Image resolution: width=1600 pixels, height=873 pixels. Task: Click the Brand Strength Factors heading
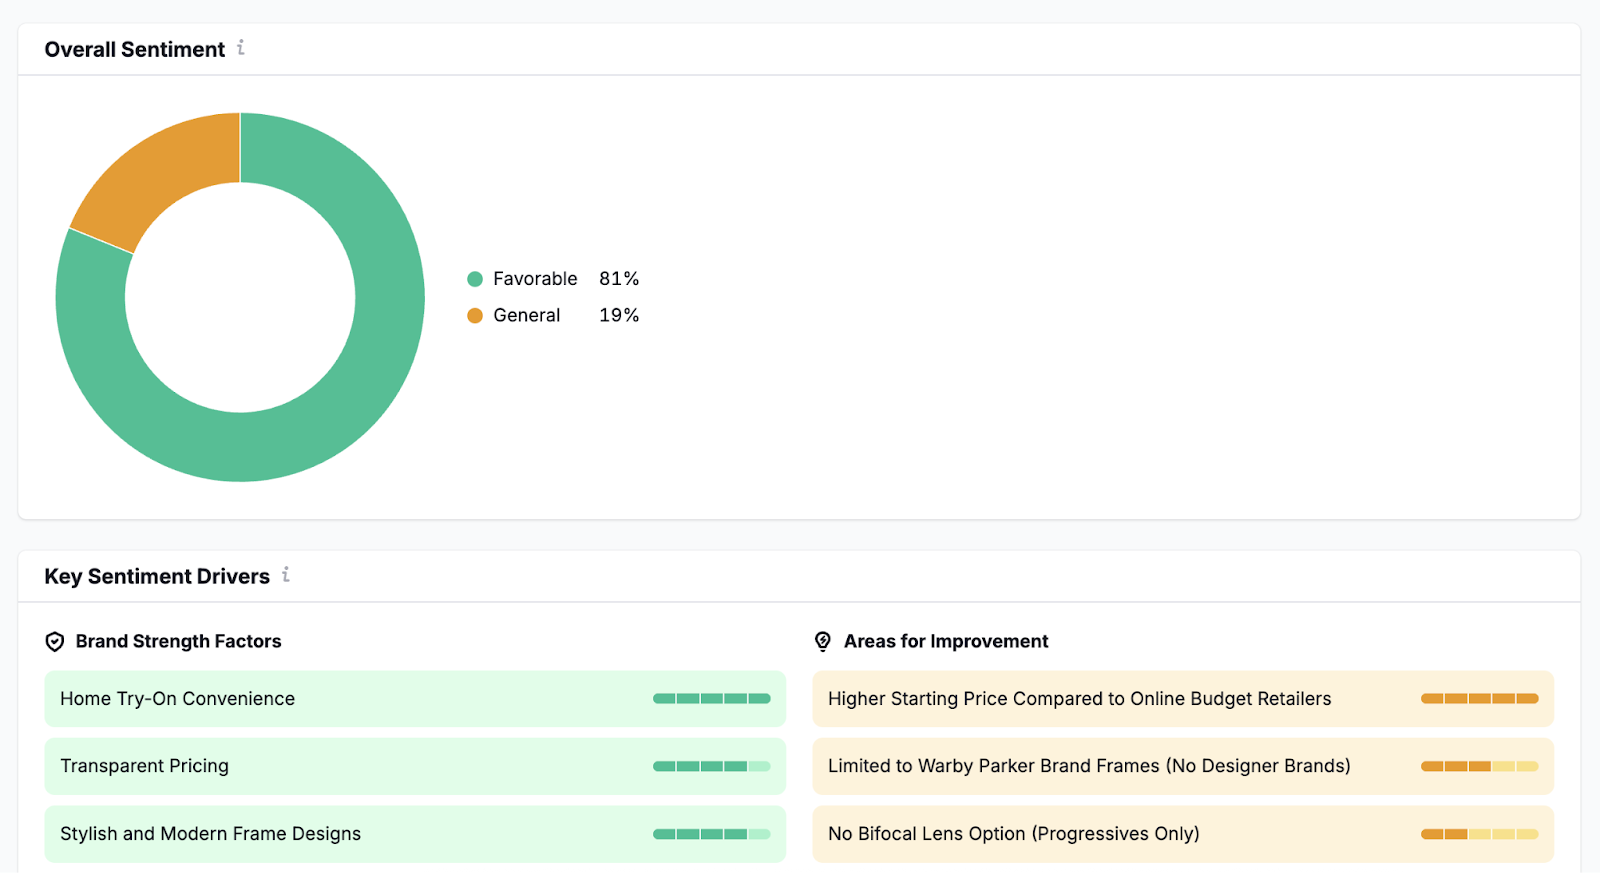point(179,642)
